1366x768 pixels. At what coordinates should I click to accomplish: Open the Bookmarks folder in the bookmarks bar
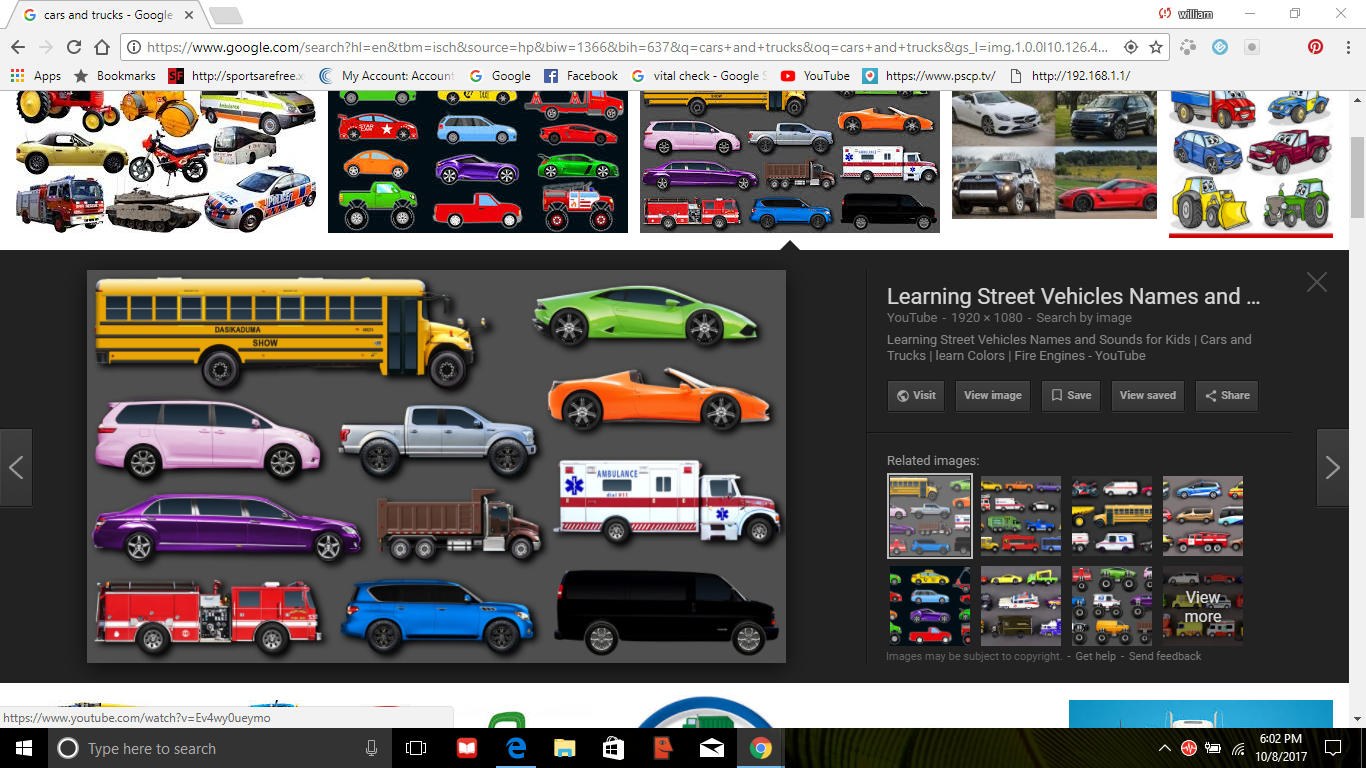pyautogui.click(x=115, y=76)
